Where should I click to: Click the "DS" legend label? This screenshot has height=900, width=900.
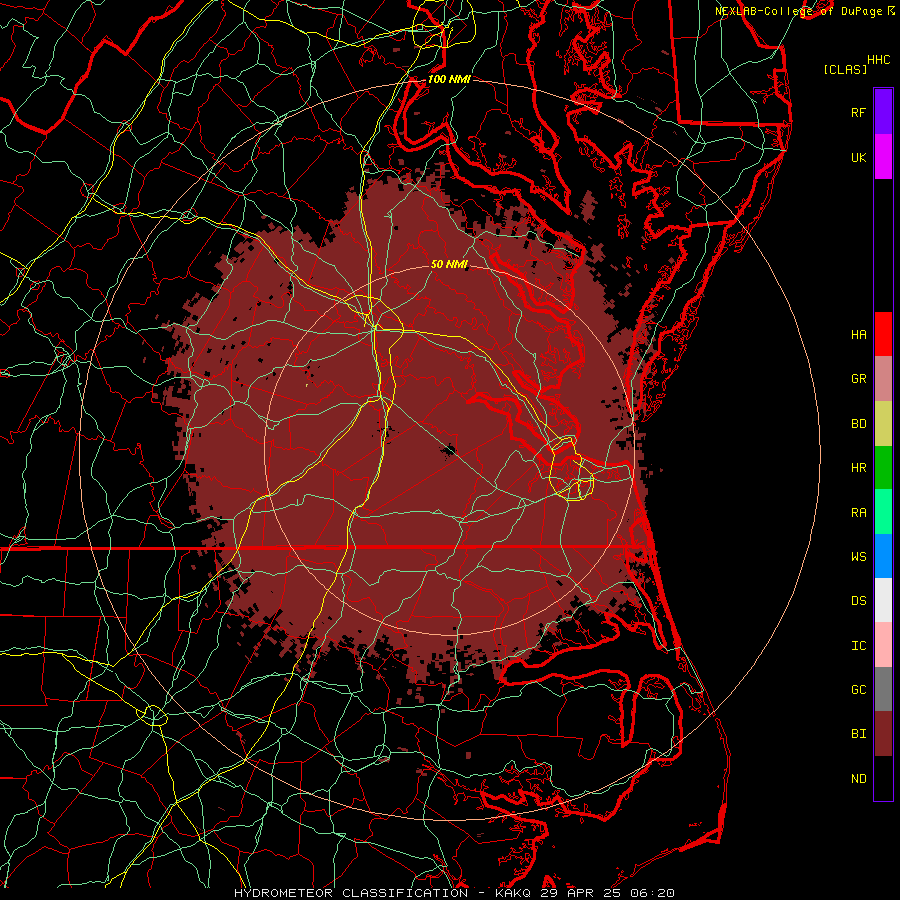pyautogui.click(x=858, y=600)
